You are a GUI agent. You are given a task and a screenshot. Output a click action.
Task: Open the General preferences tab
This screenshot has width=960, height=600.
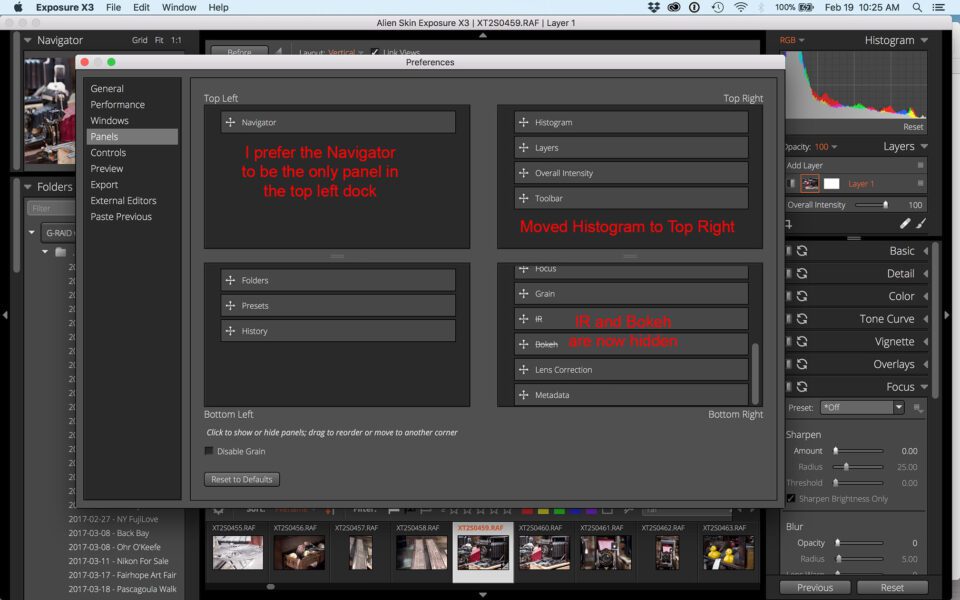[107, 89]
